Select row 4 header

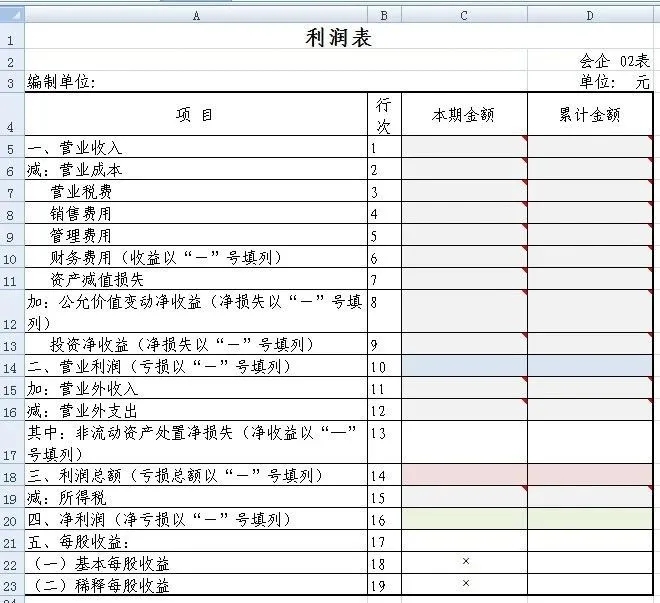coord(12,114)
